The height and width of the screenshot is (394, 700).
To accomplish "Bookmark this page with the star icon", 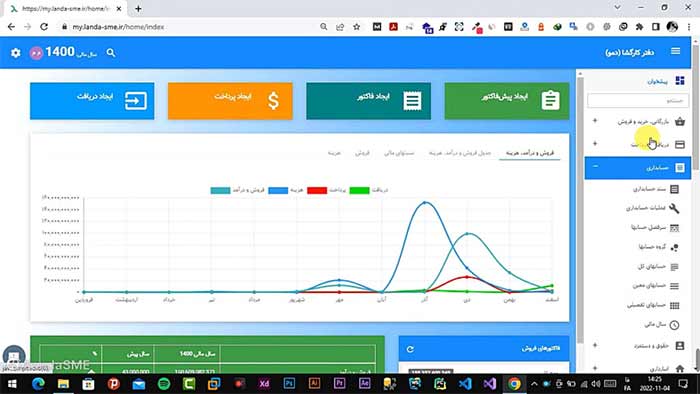I will pyautogui.click(x=356, y=27).
